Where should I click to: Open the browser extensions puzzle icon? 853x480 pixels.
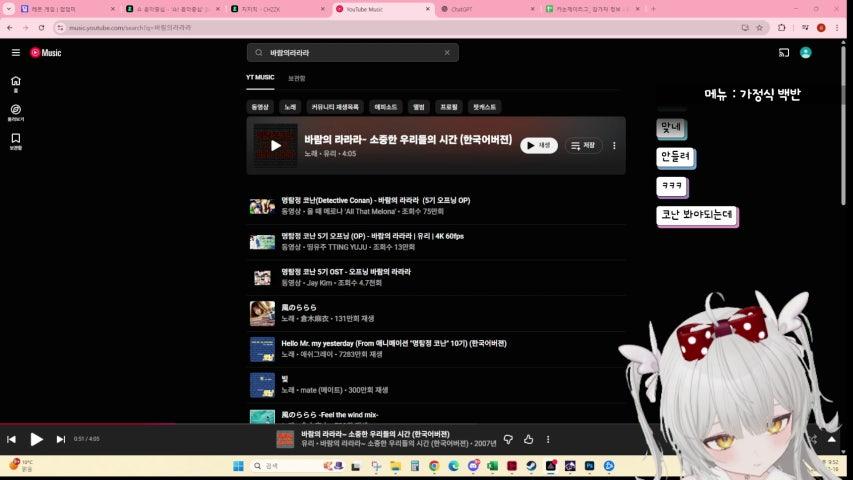782,28
